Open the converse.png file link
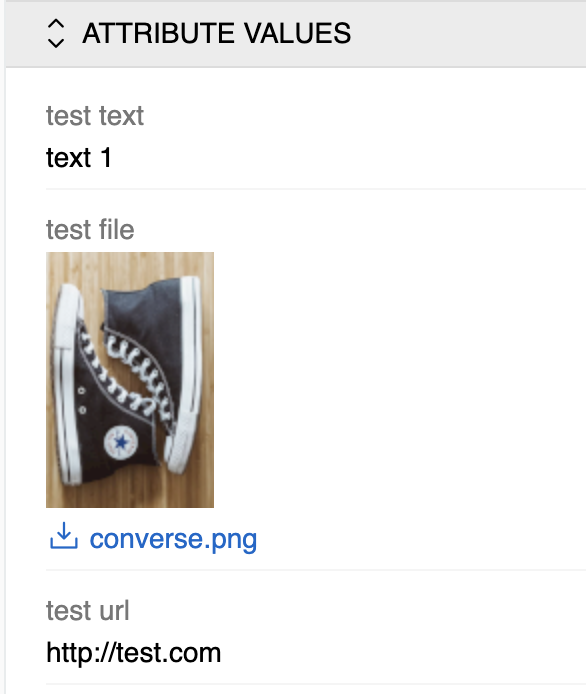 click(173, 539)
